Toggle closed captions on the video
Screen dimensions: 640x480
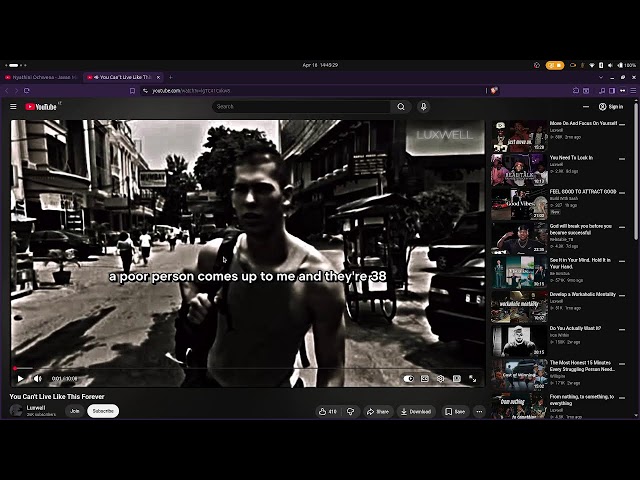[424, 378]
